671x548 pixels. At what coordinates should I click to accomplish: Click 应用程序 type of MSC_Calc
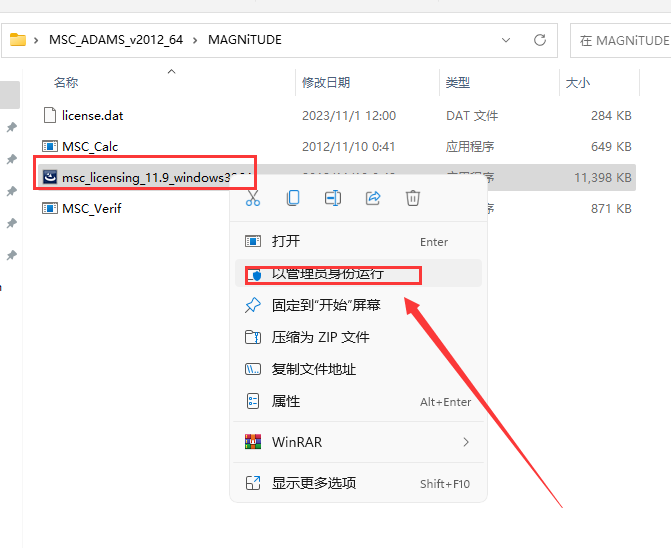coord(470,147)
